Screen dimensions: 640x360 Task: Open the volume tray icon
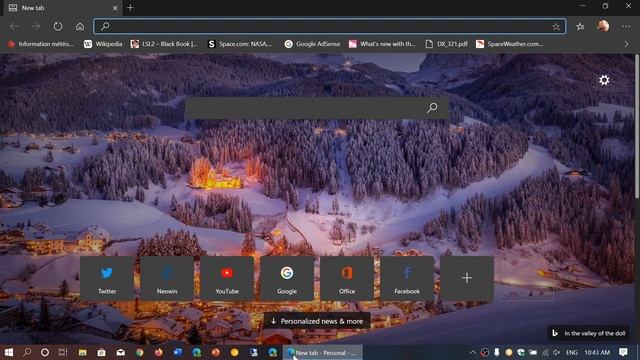[557, 352]
